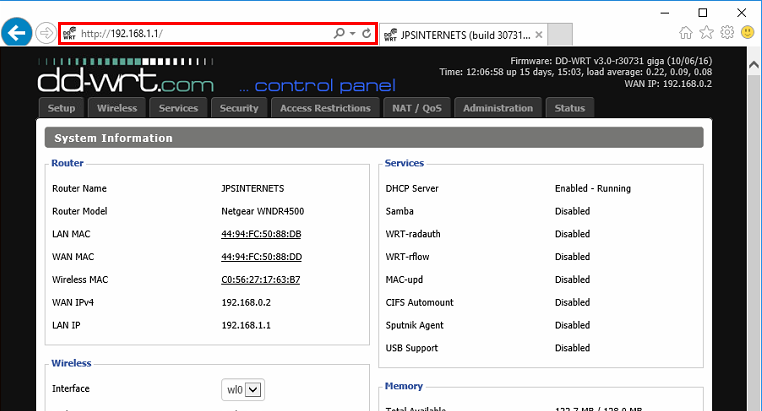The image size is (762, 411).
Task: Click the LAN IP value 192.168.1.1
Action: point(246,325)
